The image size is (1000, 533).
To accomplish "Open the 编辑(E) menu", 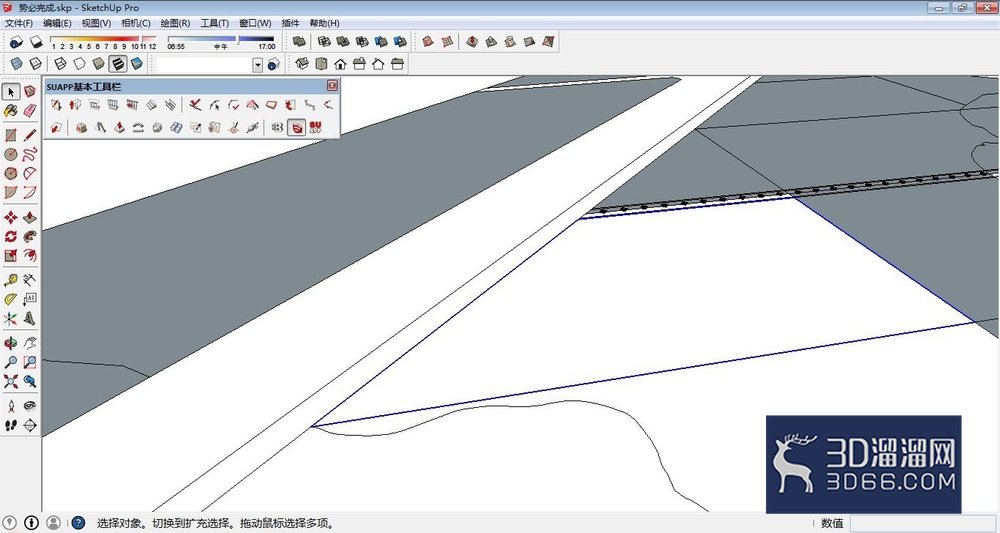I will 57,23.
